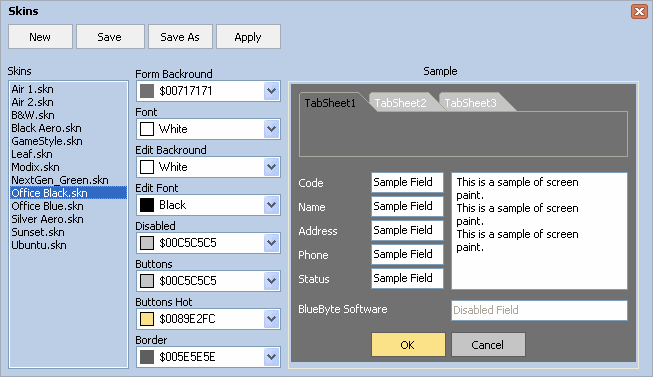Click the $00C5C5C5 value under Disabled

[x=188, y=243]
